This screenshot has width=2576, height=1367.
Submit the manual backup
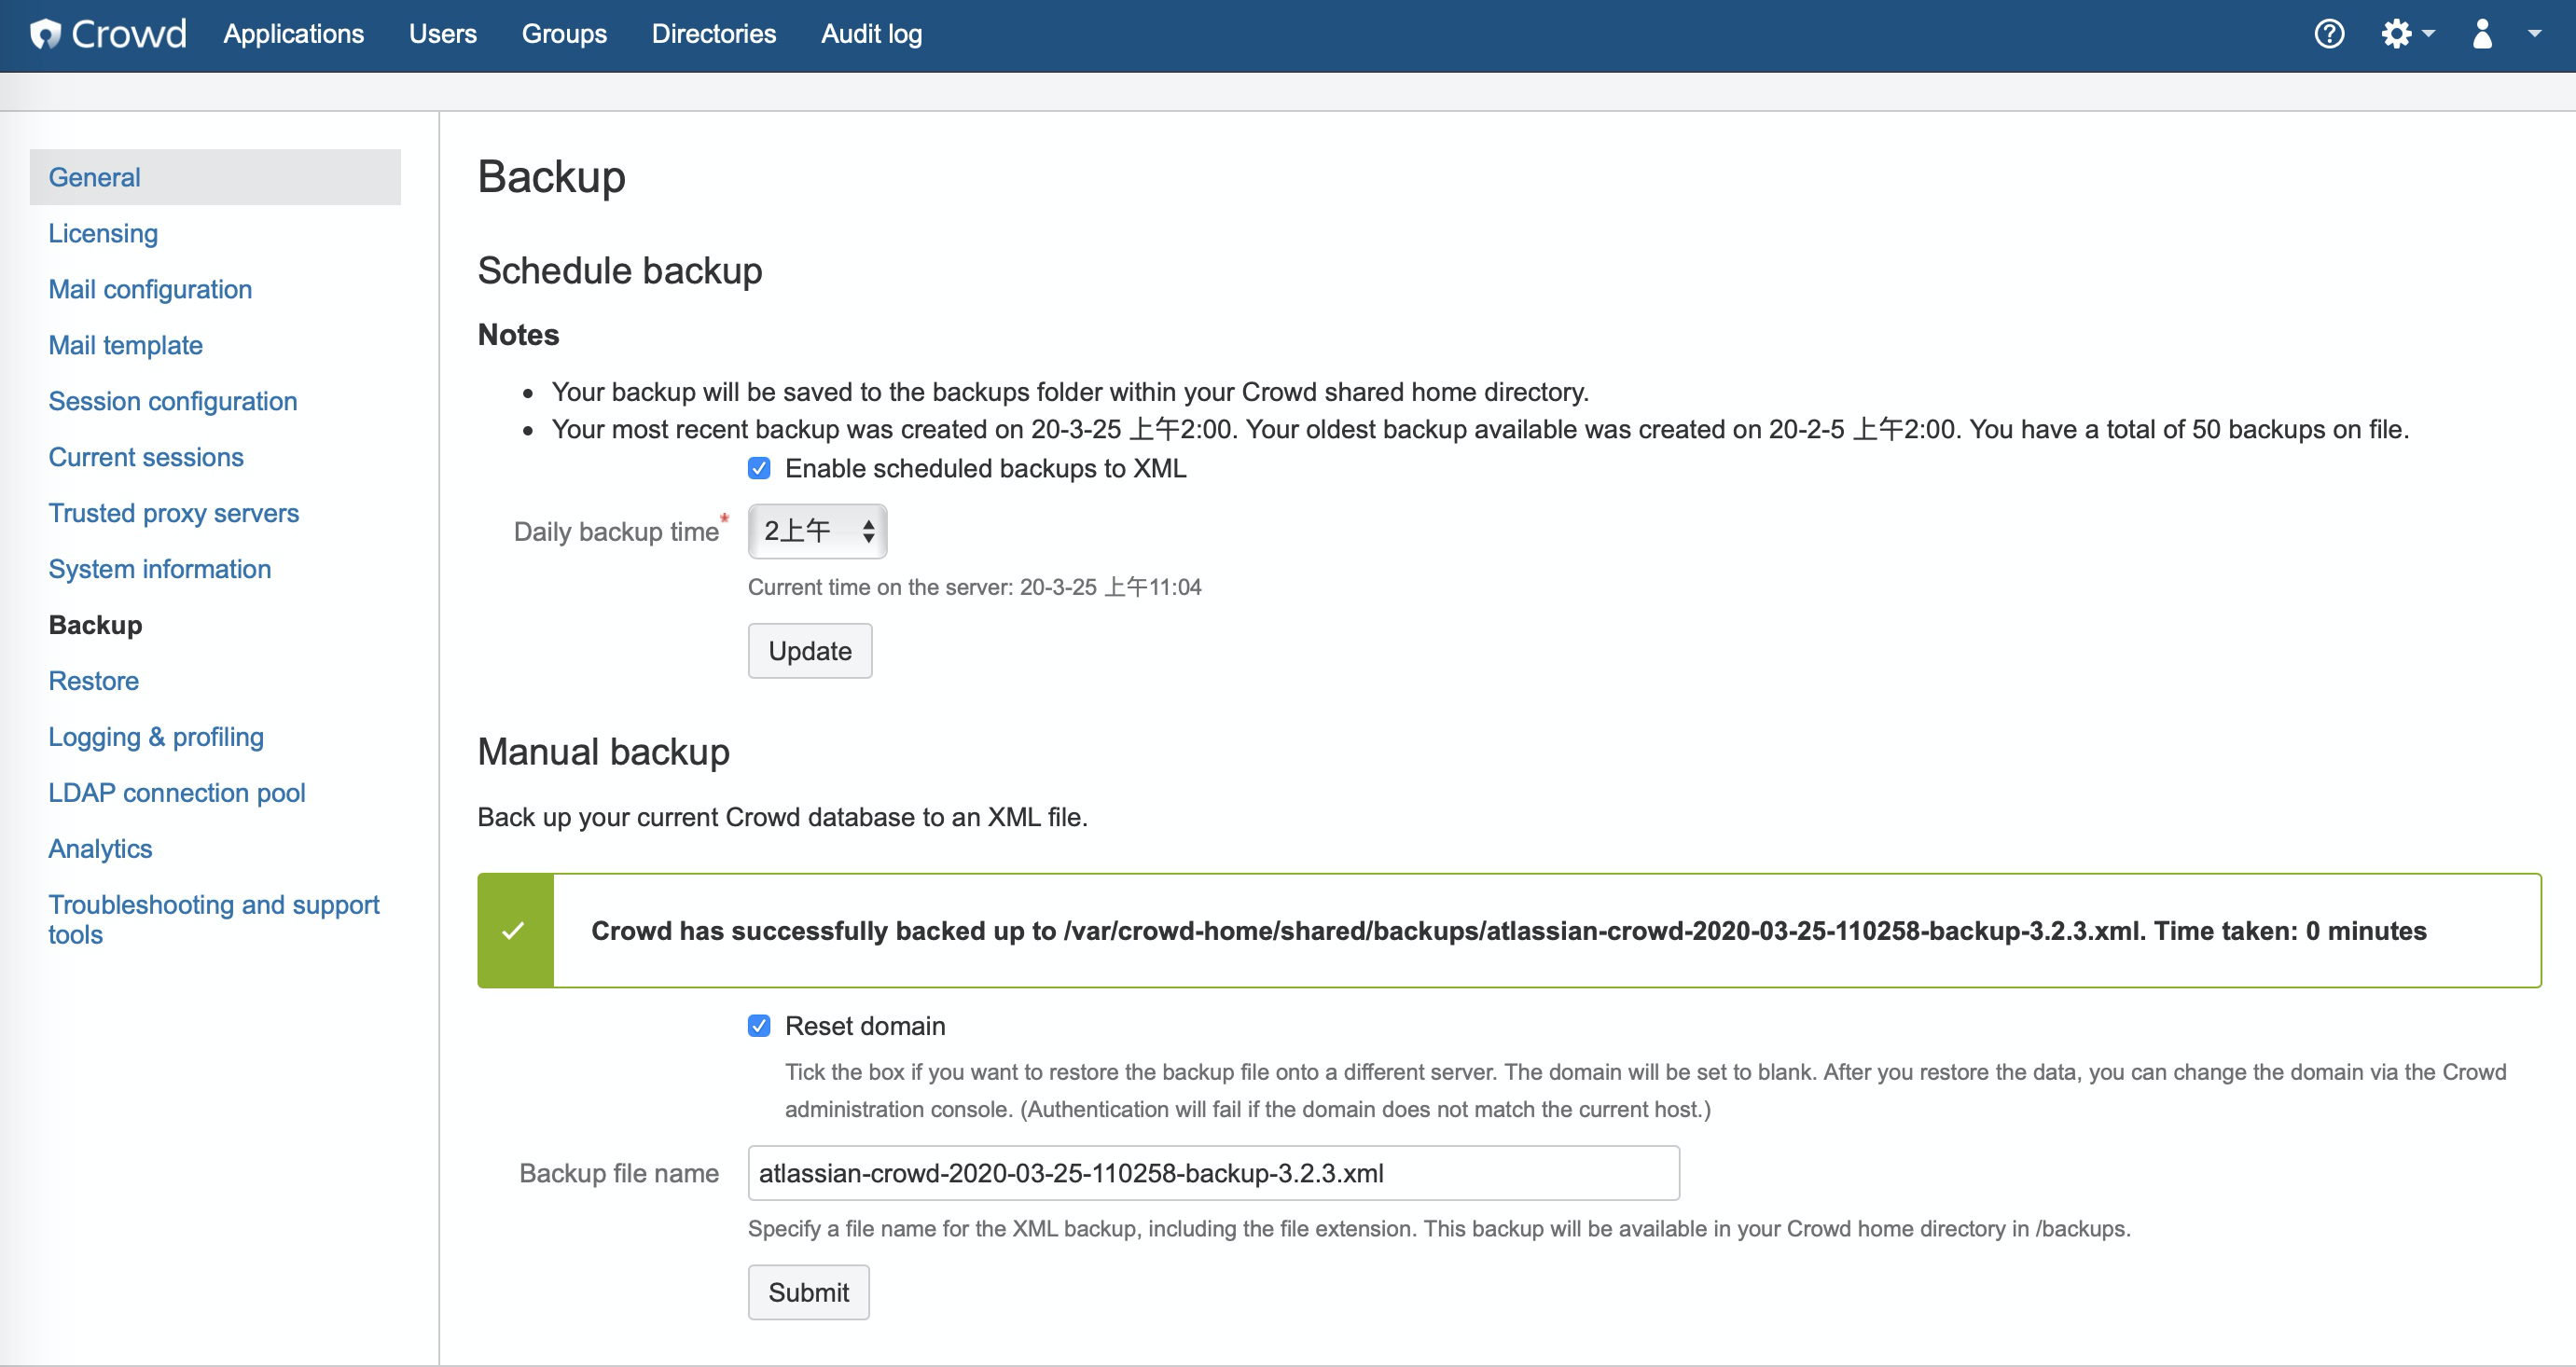tap(808, 1291)
